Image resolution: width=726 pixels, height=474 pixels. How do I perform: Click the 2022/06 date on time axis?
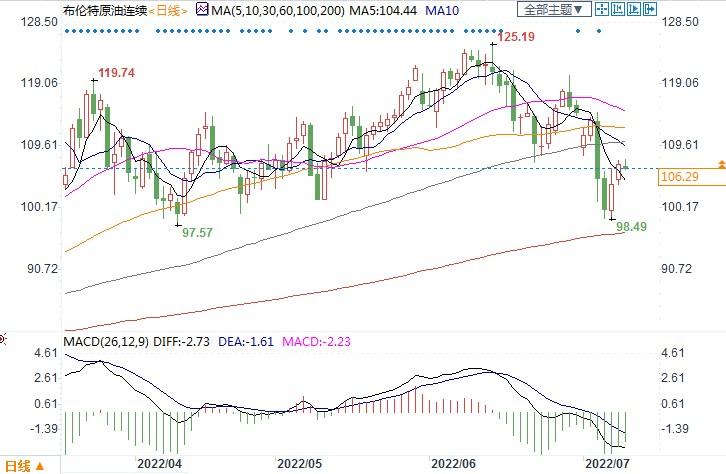(451, 465)
